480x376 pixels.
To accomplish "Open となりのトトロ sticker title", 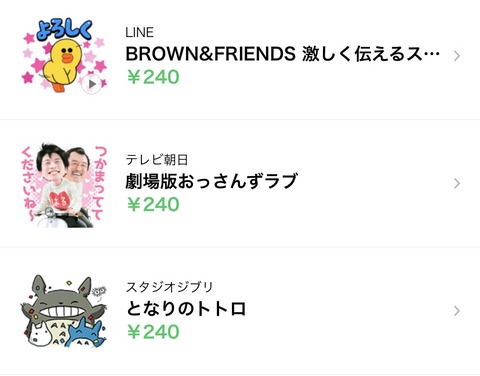I will (186, 309).
